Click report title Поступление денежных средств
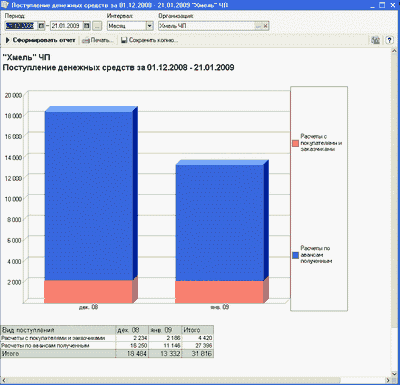Image resolution: width=400 pixels, height=385 pixels. 118,68
